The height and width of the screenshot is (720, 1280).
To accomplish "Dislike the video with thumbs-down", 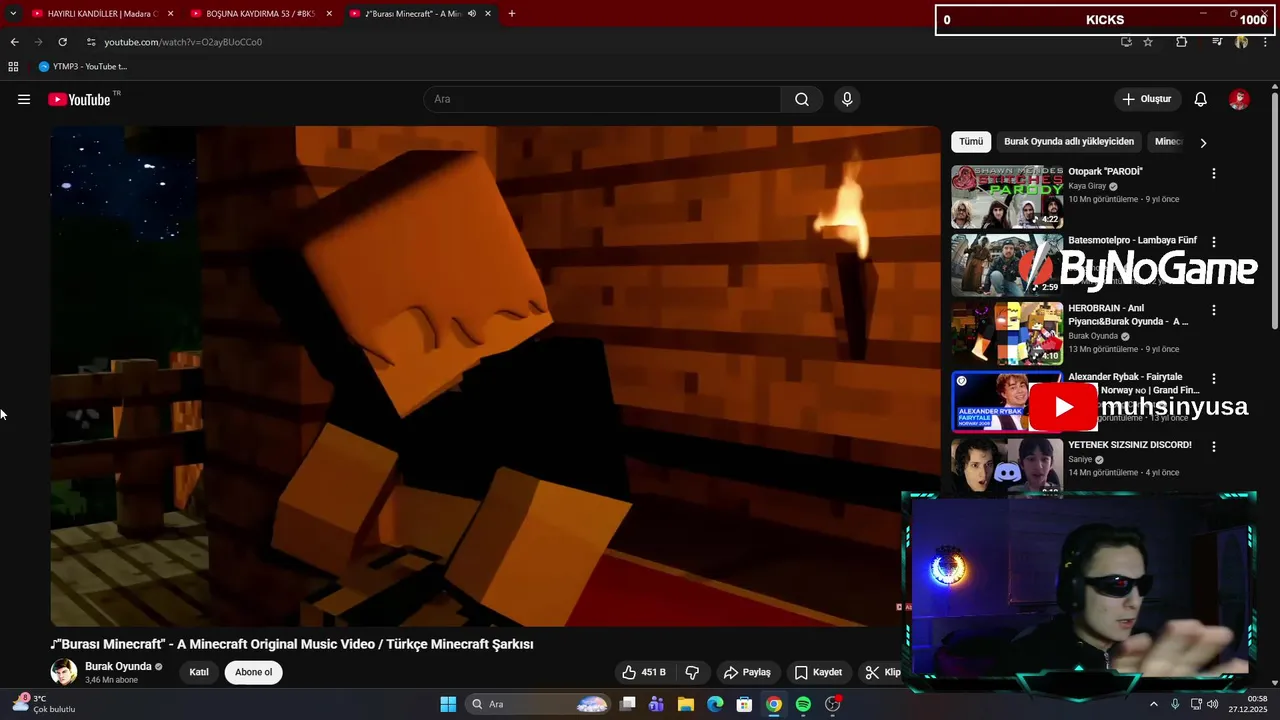I will [x=692, y=672].
